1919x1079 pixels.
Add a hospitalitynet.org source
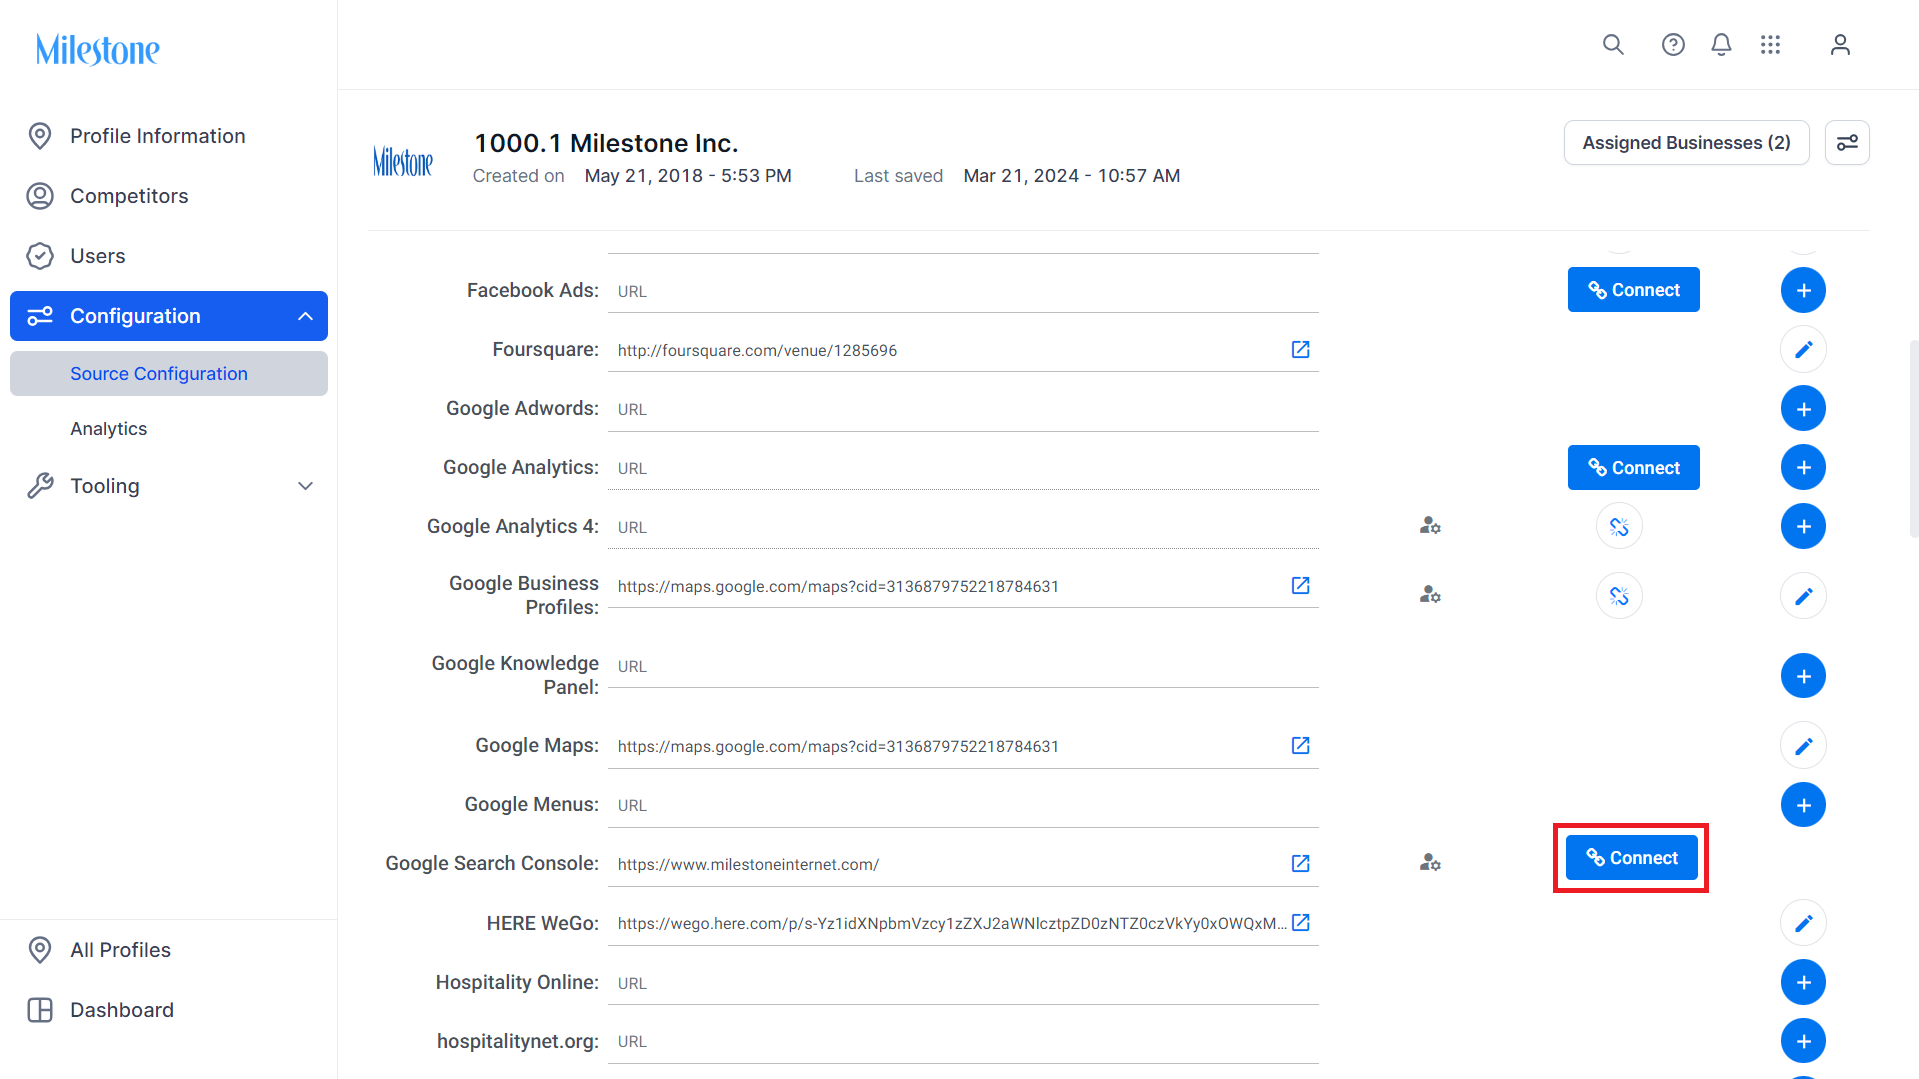(1803, 1042)
